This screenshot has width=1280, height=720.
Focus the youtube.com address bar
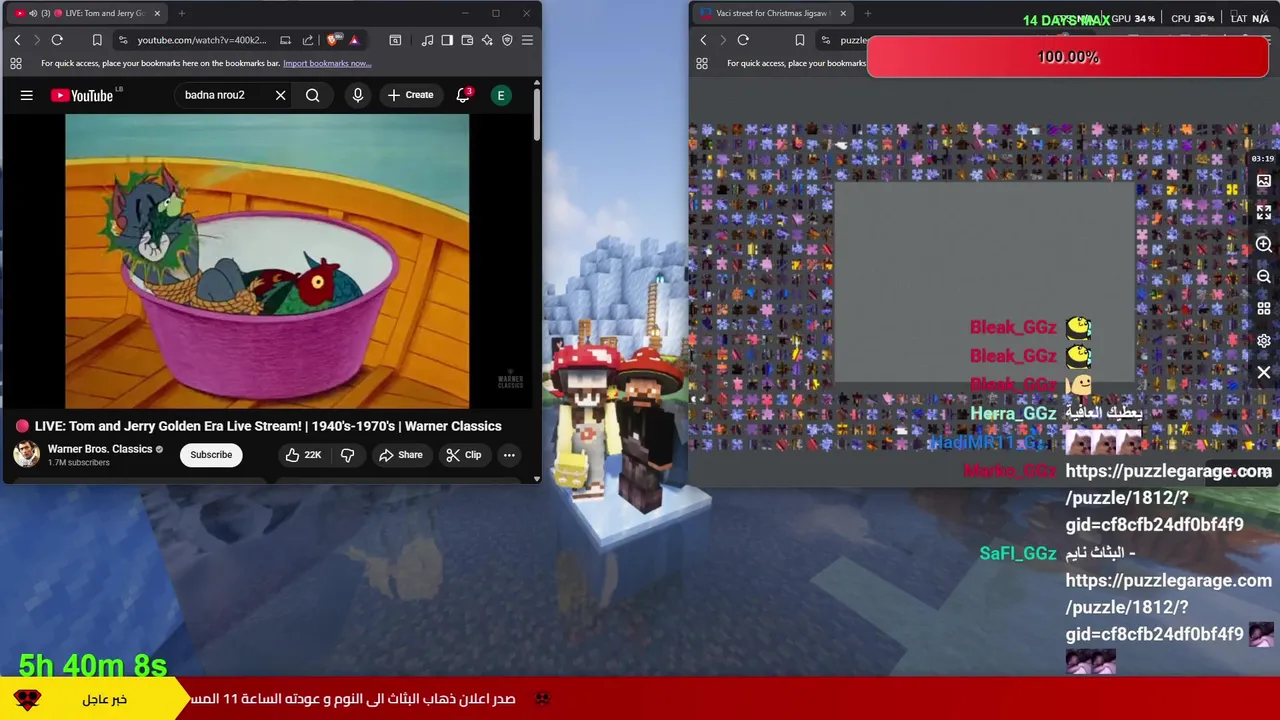[200, 40]
